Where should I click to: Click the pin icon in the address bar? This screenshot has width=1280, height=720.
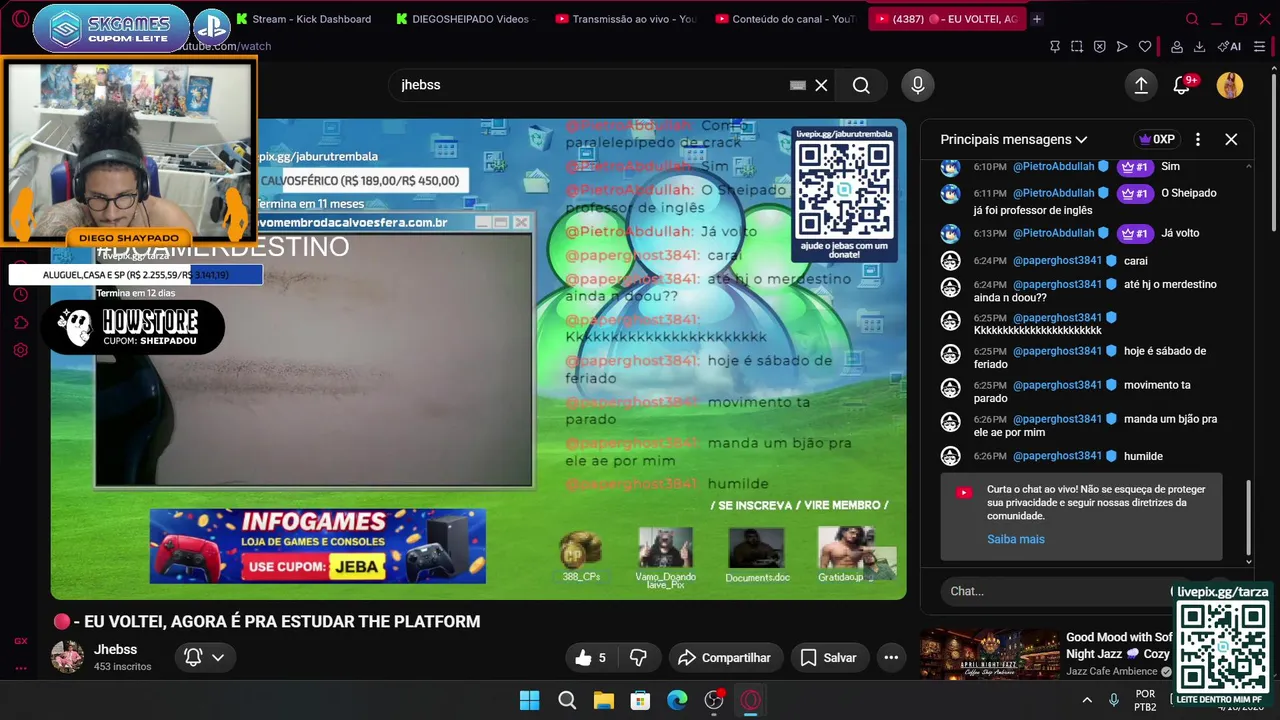click(1055, 46)
